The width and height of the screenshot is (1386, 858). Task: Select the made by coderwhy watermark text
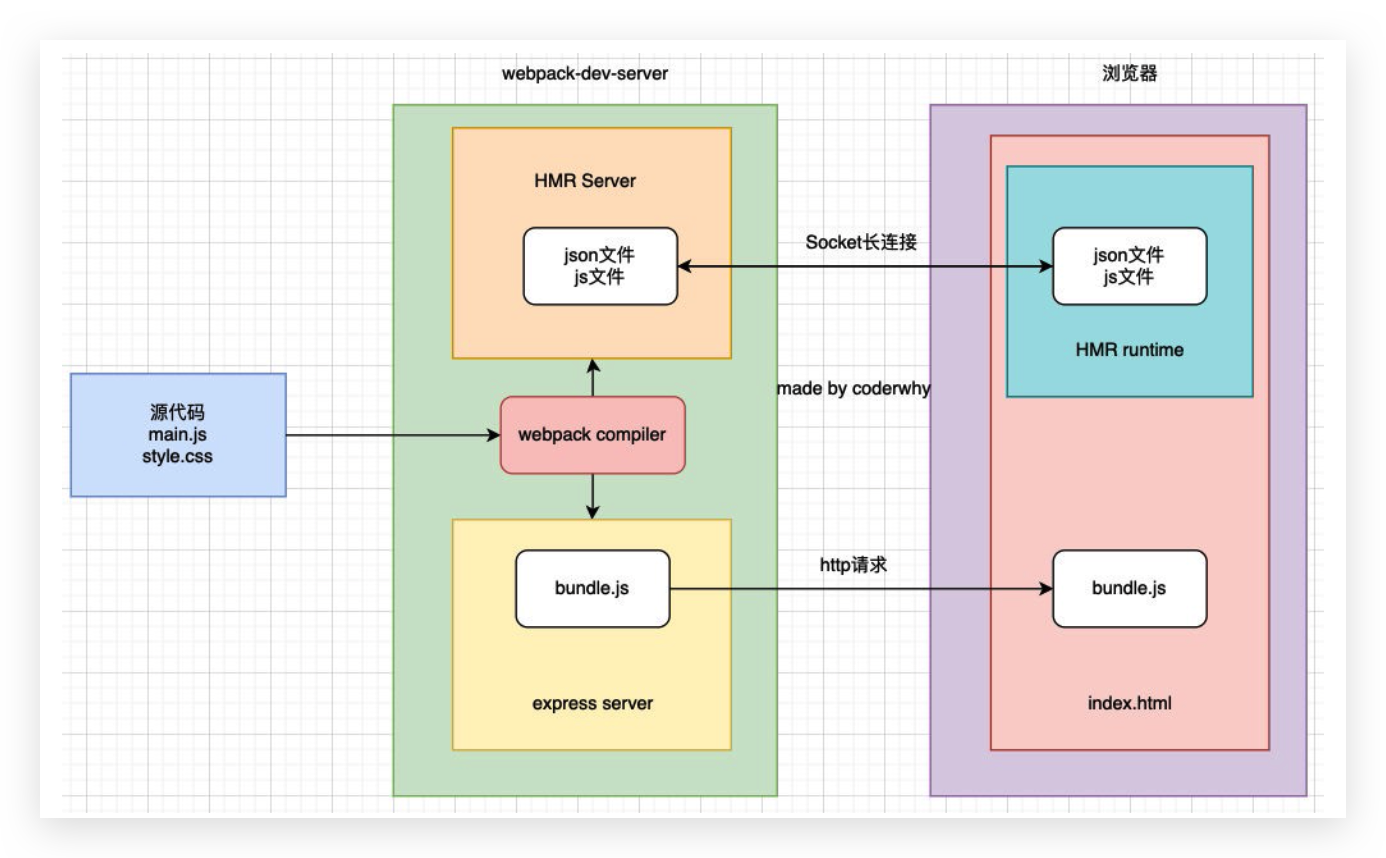click(853, 389)
